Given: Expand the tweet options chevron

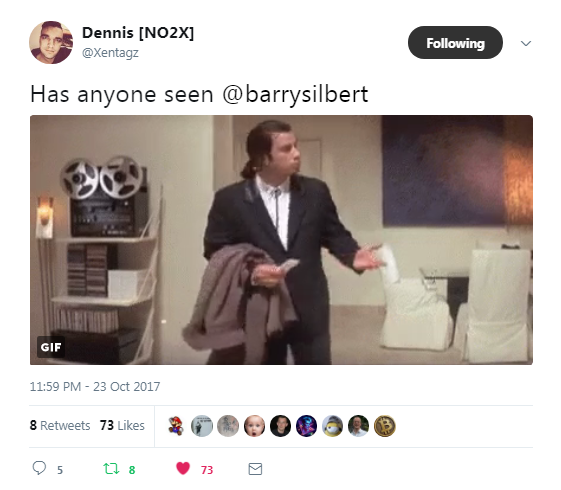Looking at the screenshot, I should coord(526,43).
